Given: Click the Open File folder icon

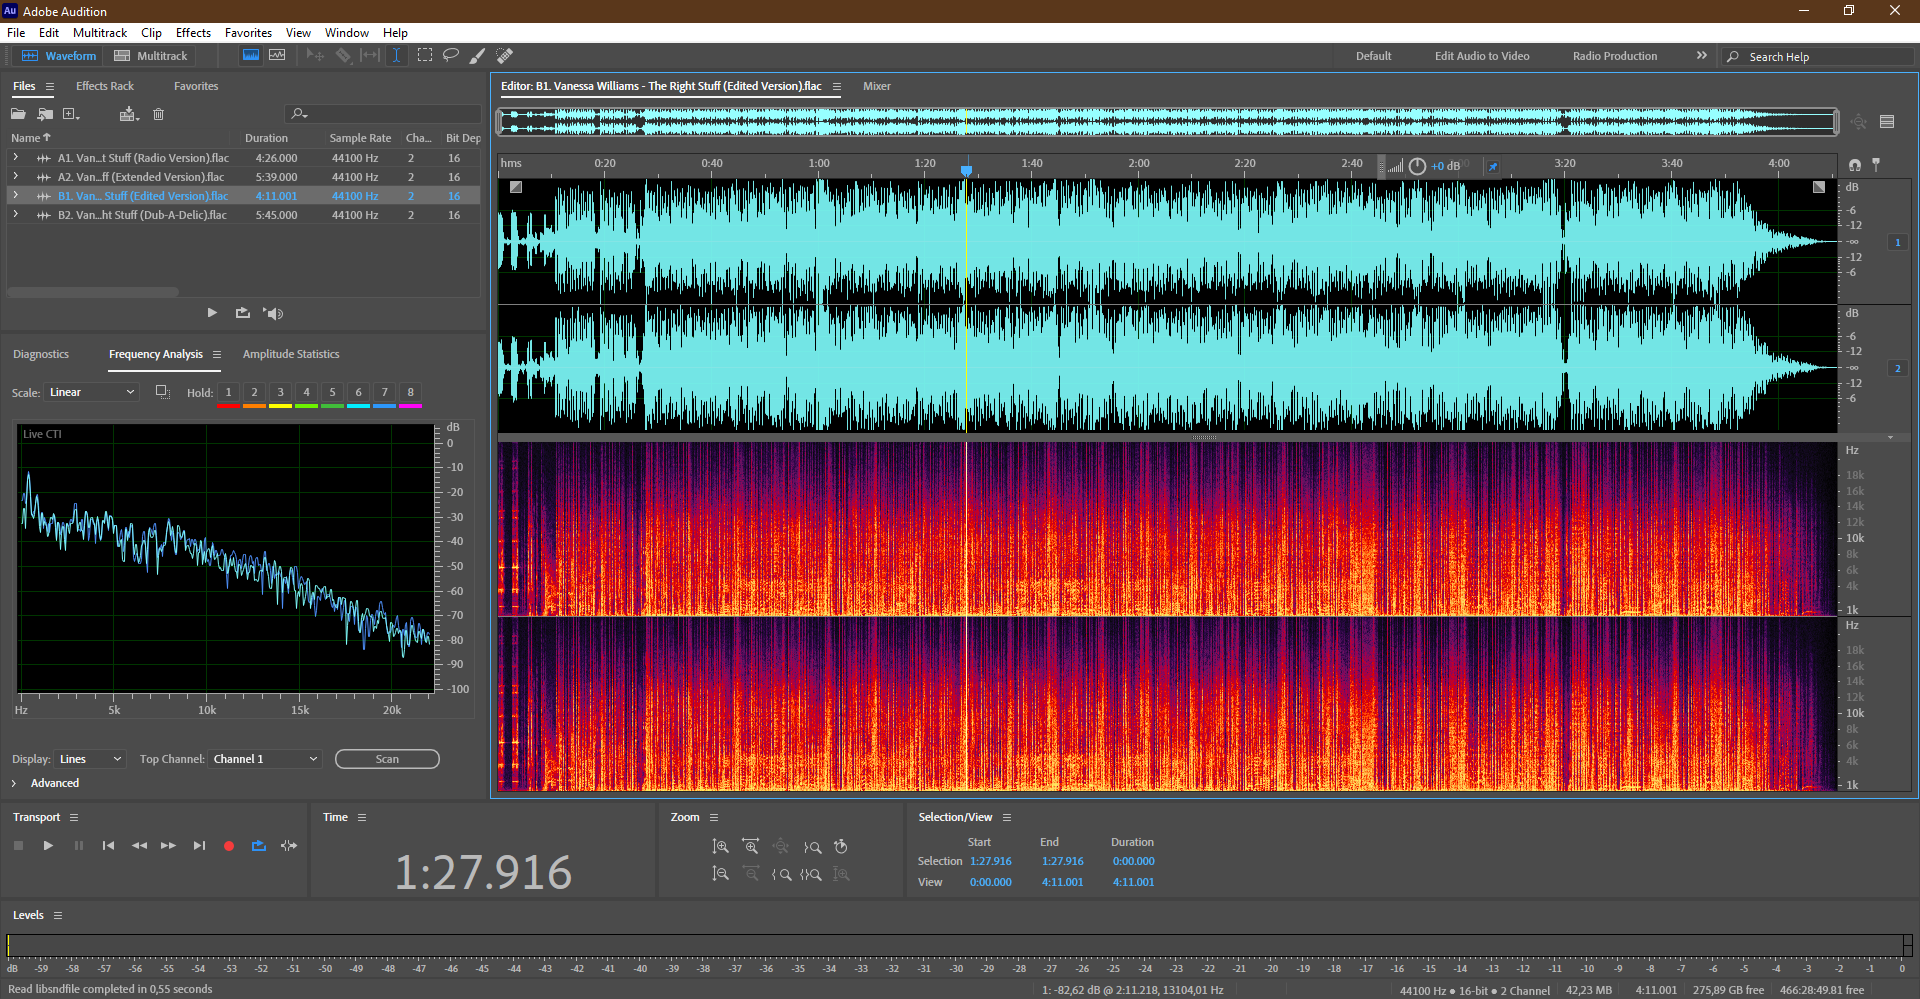Looking at the screenshot, I should point(18,114).
